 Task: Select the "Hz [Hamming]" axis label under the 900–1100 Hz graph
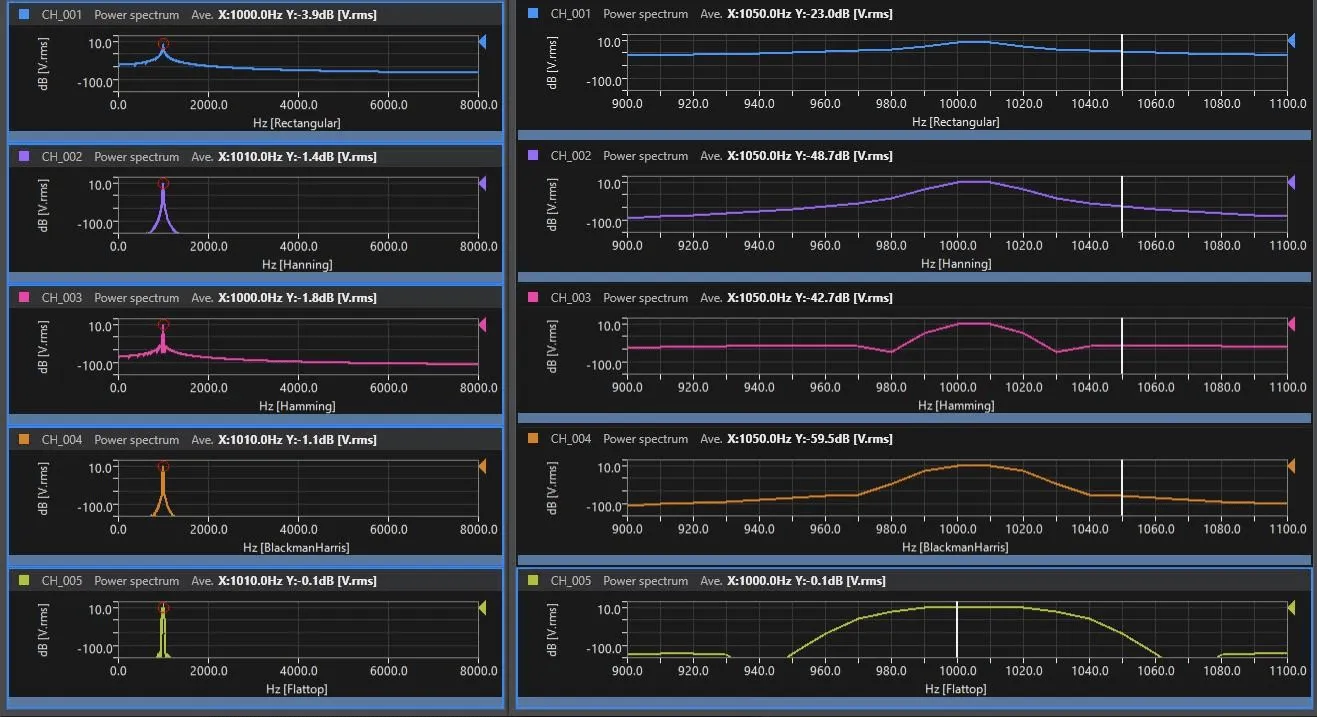tap(956, 406)
